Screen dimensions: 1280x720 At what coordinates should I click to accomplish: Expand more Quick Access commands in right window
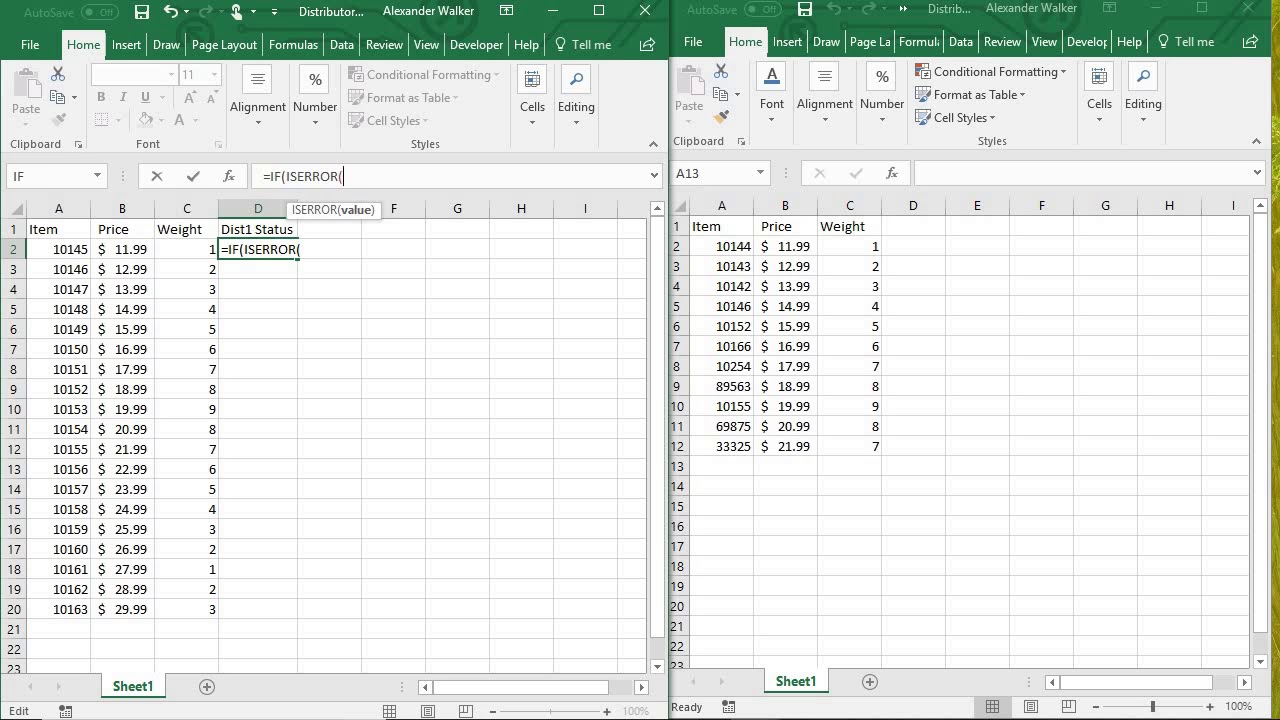[x=904, y=9]
